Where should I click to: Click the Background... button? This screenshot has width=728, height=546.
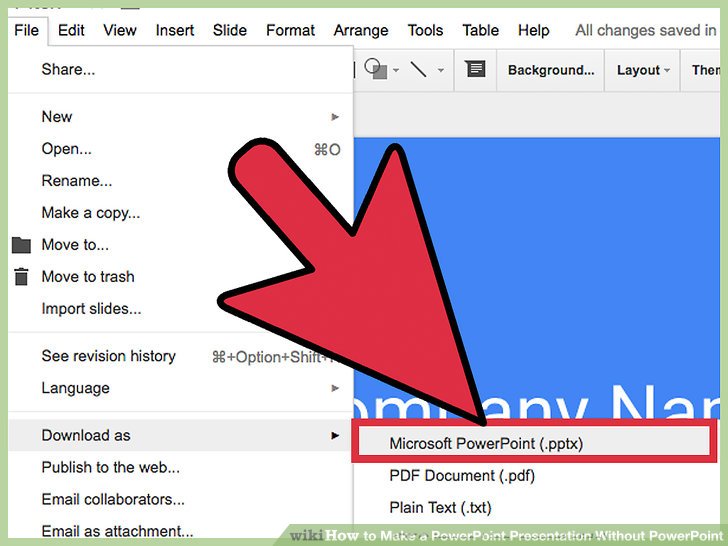coord(551,70)
